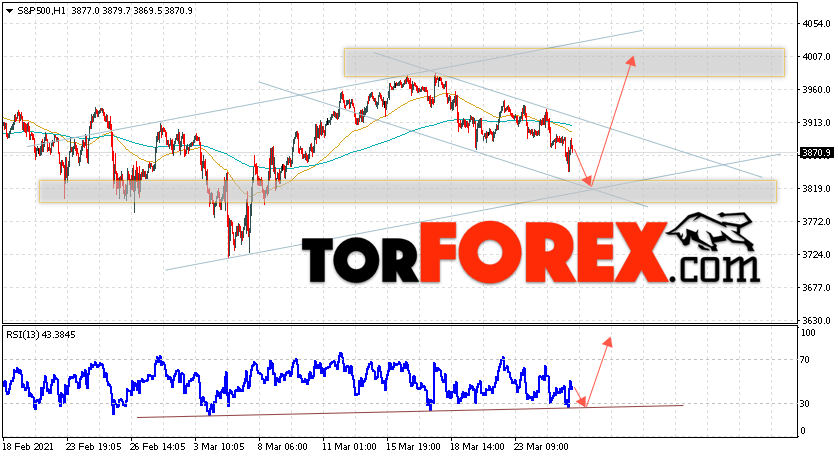Click the 23 Mar 09:00 time label
The height and width of the screenshot is (458, 838).
click(x=541, y=446)
